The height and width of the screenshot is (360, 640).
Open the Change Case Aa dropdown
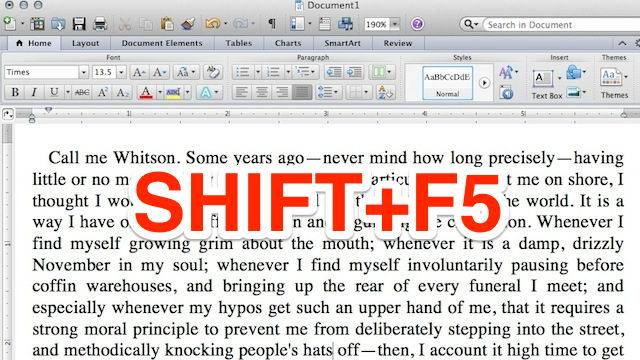pos(187,73)
